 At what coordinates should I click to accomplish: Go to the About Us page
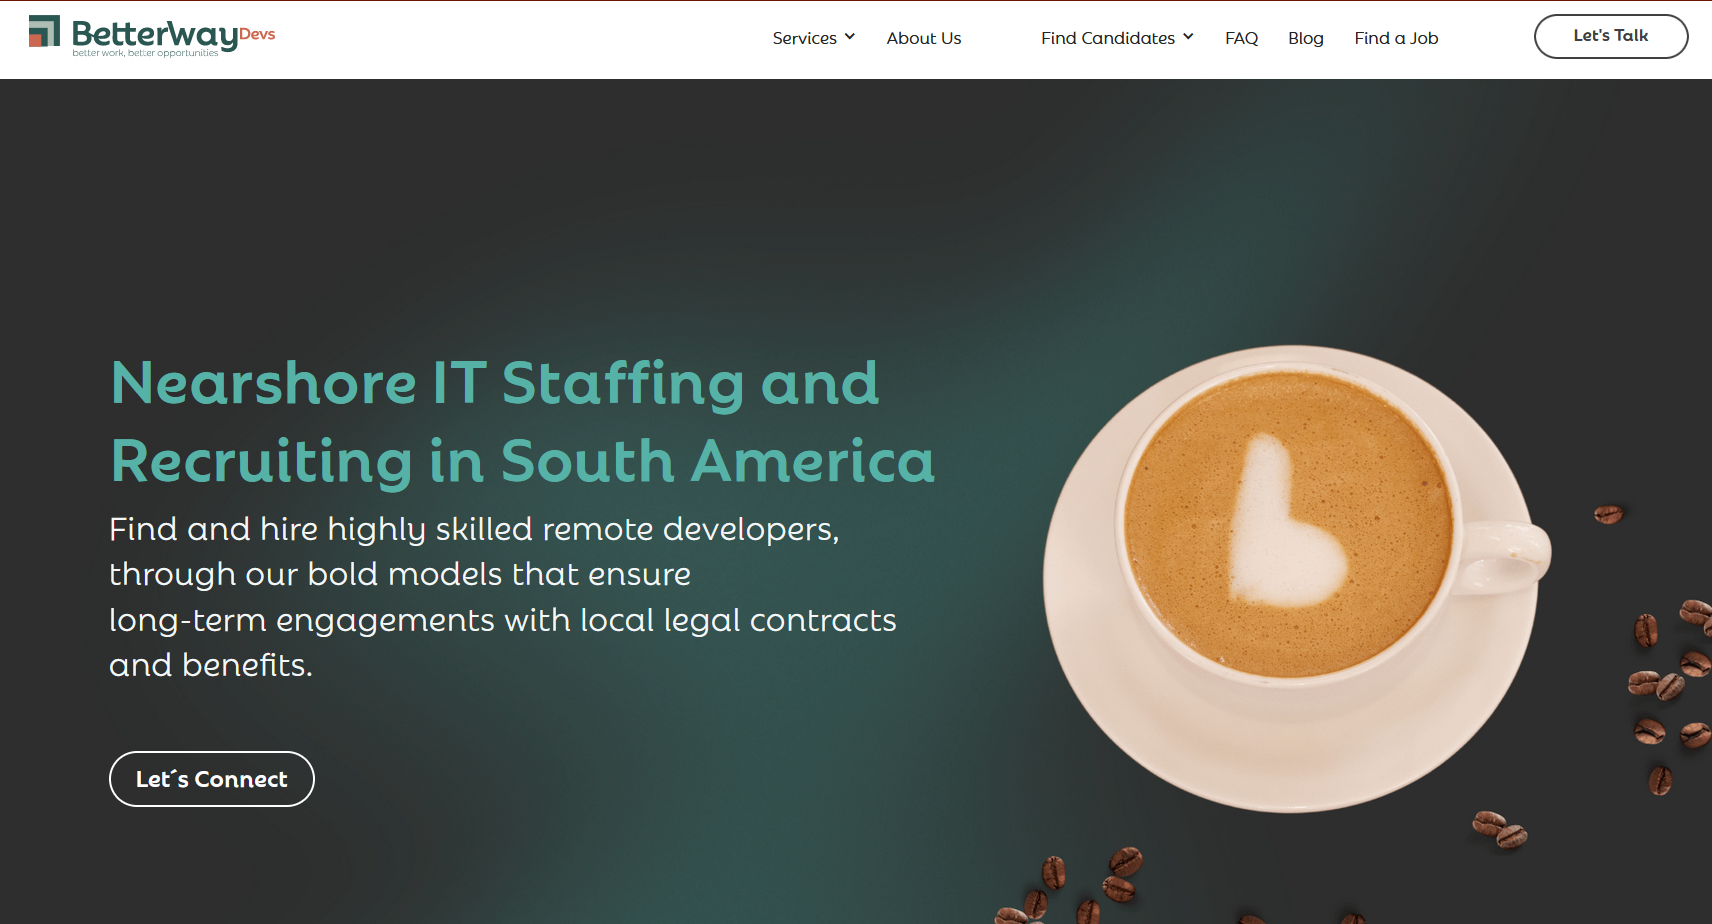pyautogui.click(x=923, y=38)
